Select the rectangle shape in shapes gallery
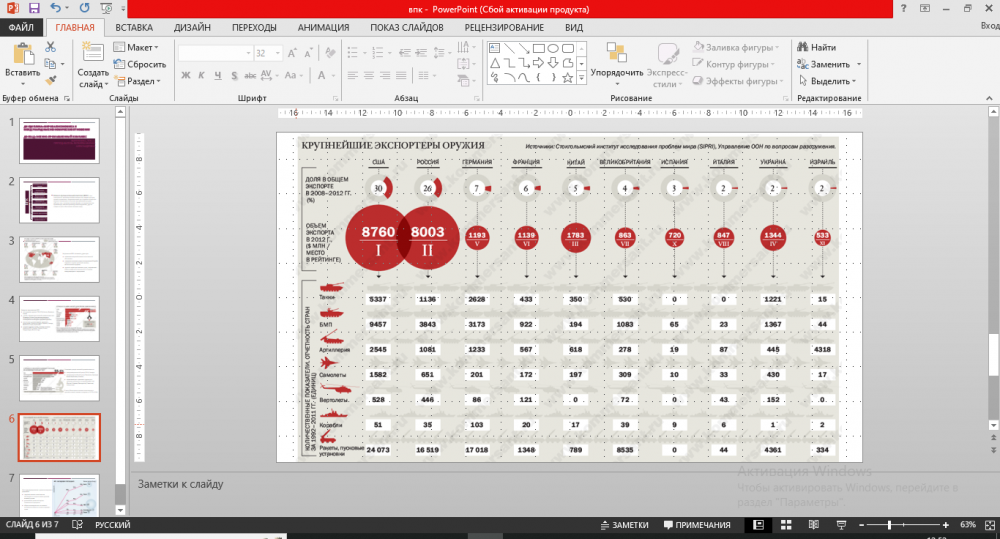This screenshot has width=1000, height=539. [538, 47]
